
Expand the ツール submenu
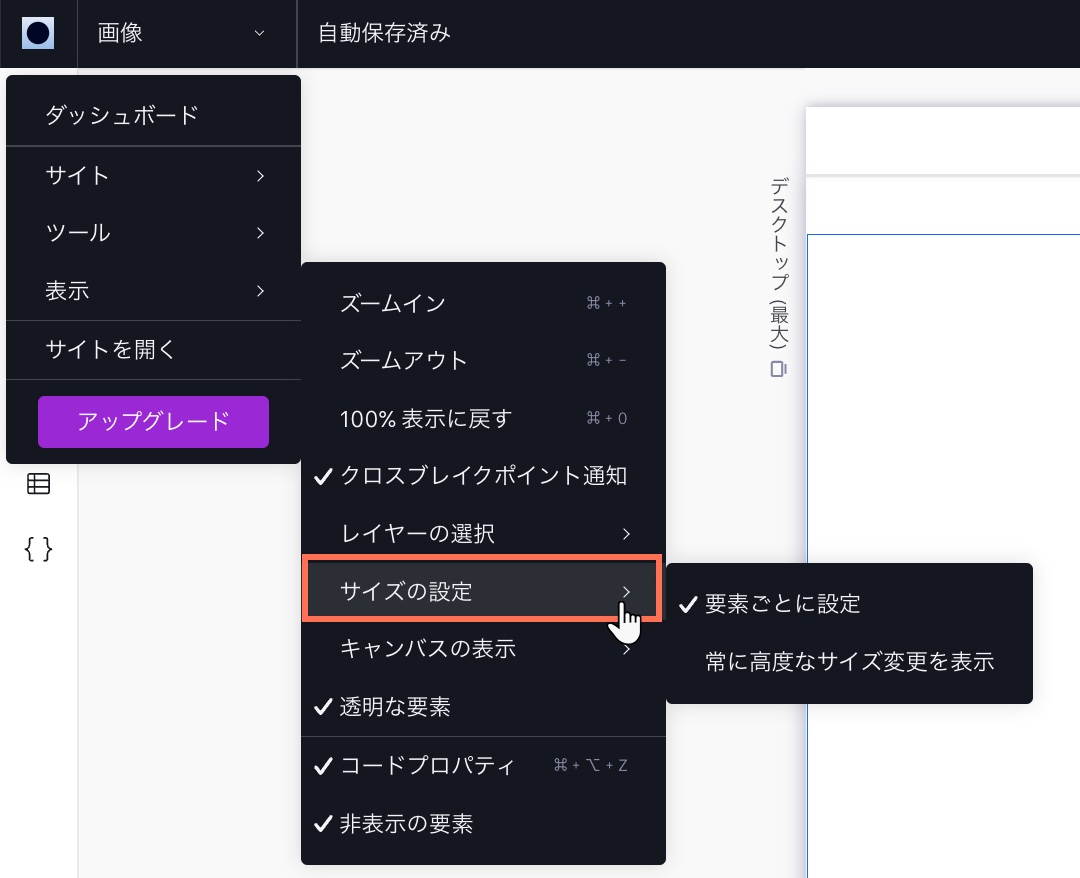click(153, 233)
